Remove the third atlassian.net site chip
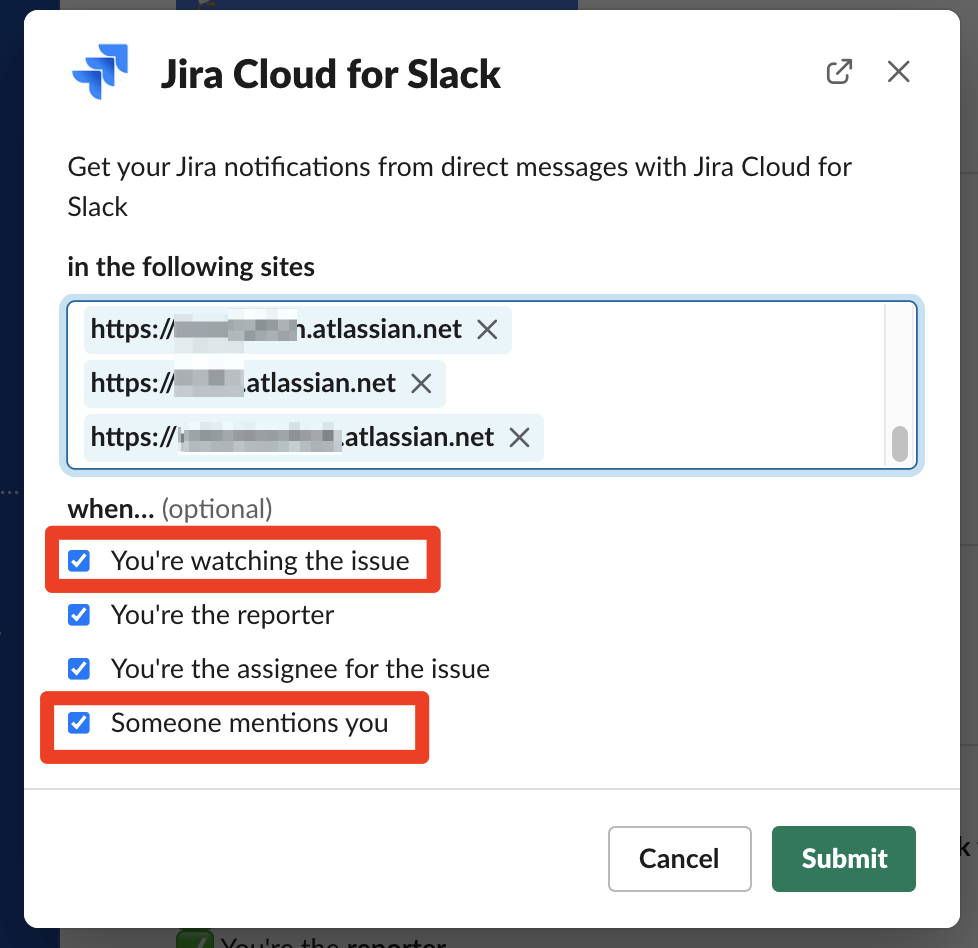This screenshot has height=948, width=978. point(519,438)
